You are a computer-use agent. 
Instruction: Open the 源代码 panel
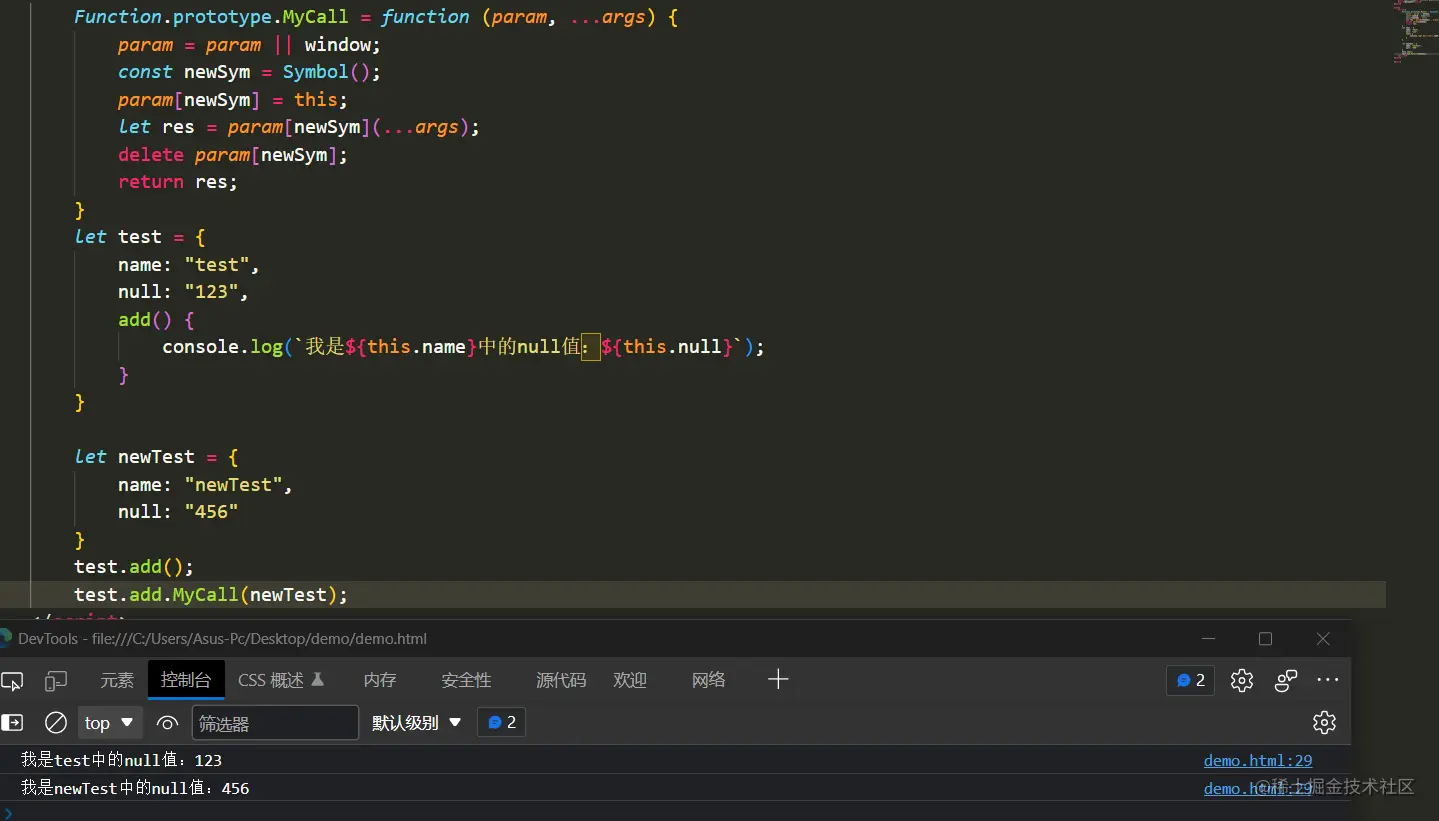pyautogui.click(x=560, y=680)
